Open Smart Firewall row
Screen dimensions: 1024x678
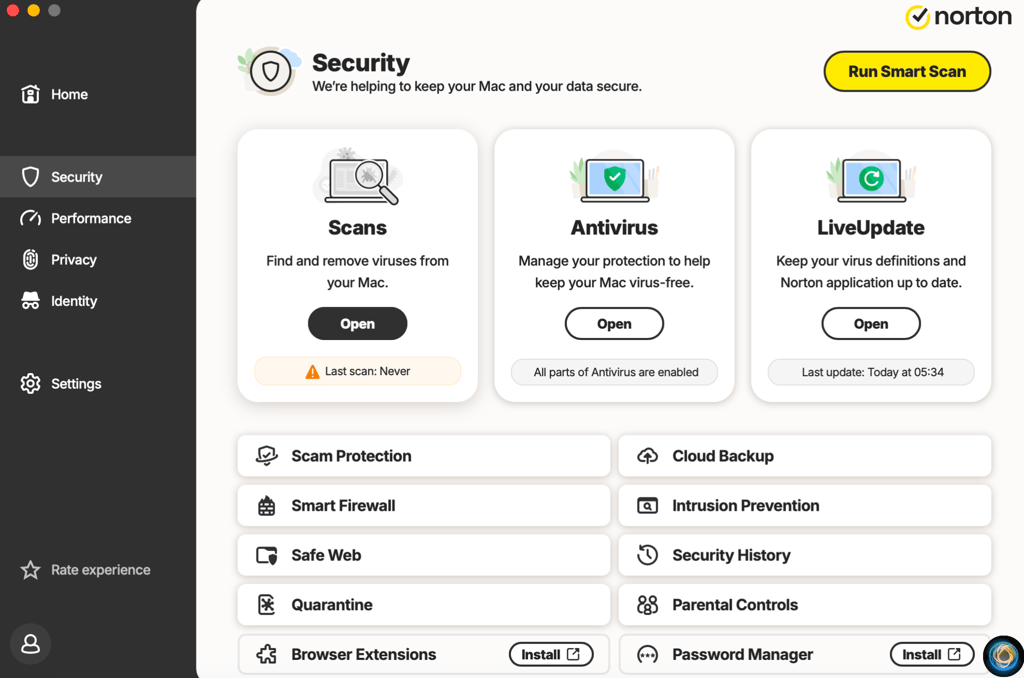tap(424, 506)
